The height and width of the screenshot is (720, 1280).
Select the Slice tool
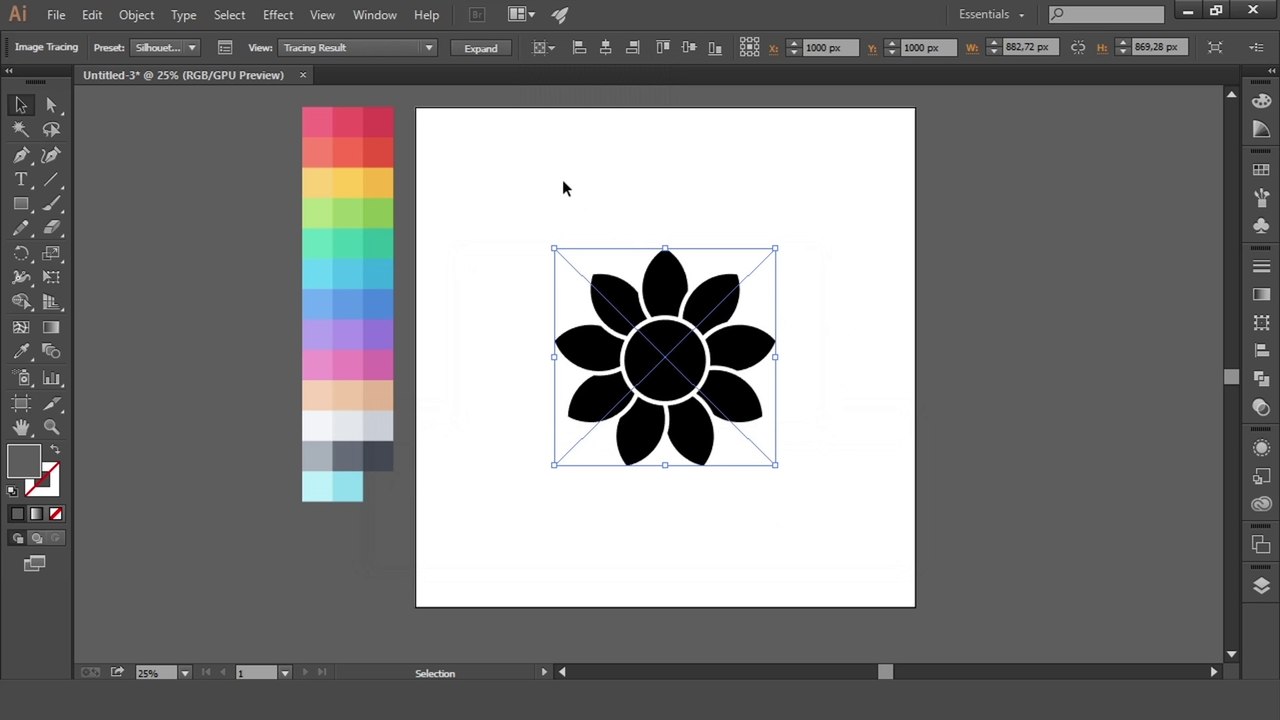52,403
